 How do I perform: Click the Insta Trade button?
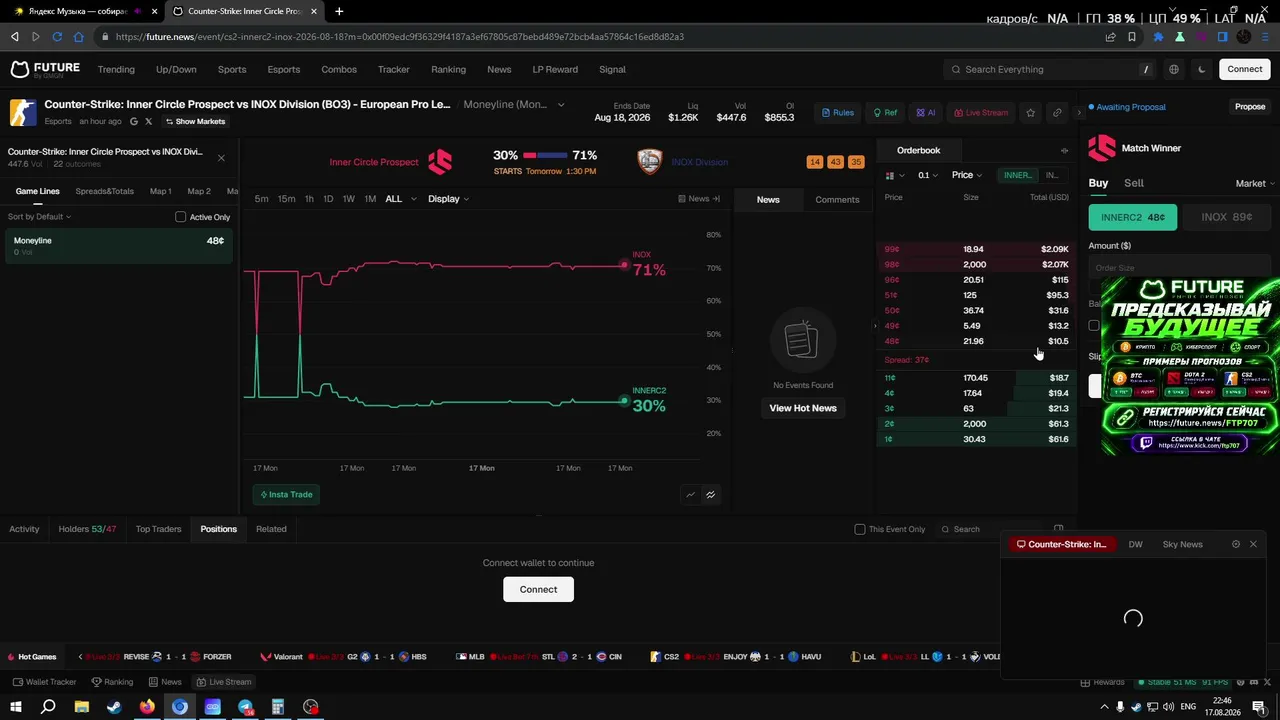pyautogui.click(x=286, y=494)
